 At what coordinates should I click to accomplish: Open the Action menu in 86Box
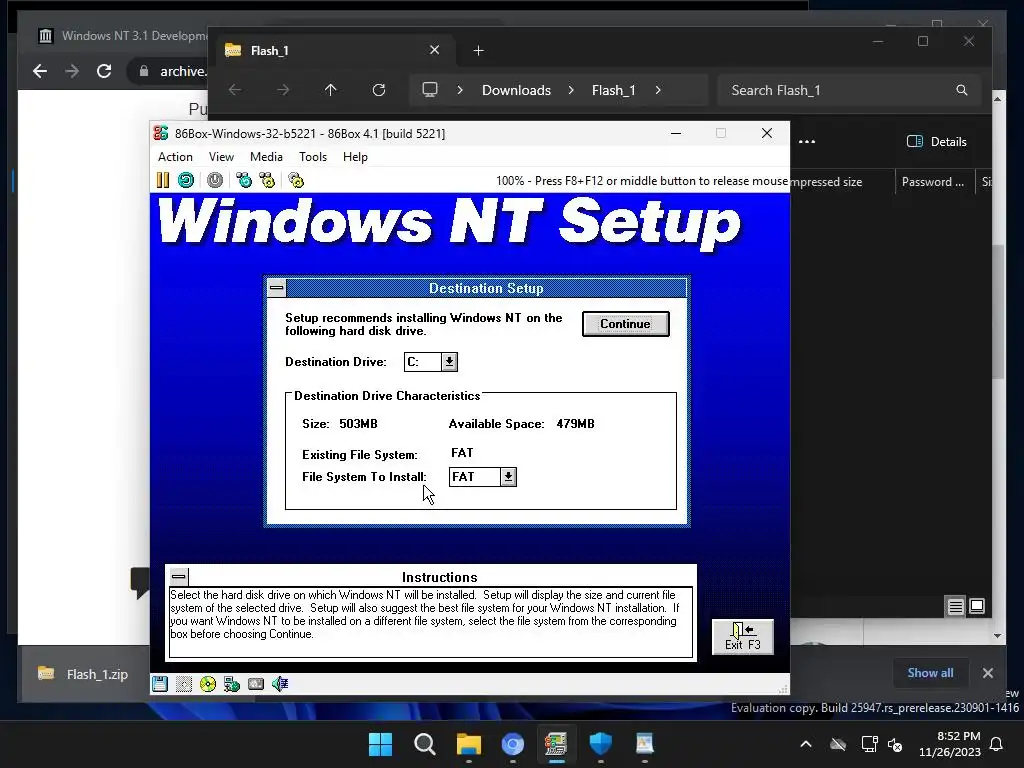[x=175, y=157]
